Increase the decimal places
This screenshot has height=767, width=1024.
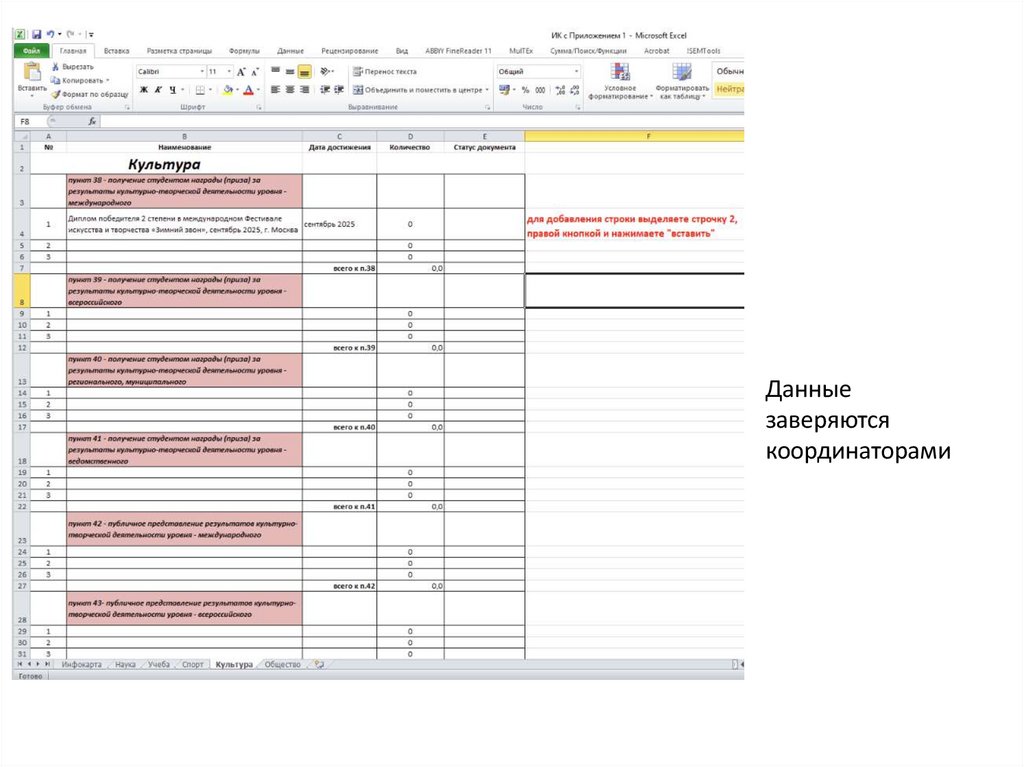(x=560, y=90)
